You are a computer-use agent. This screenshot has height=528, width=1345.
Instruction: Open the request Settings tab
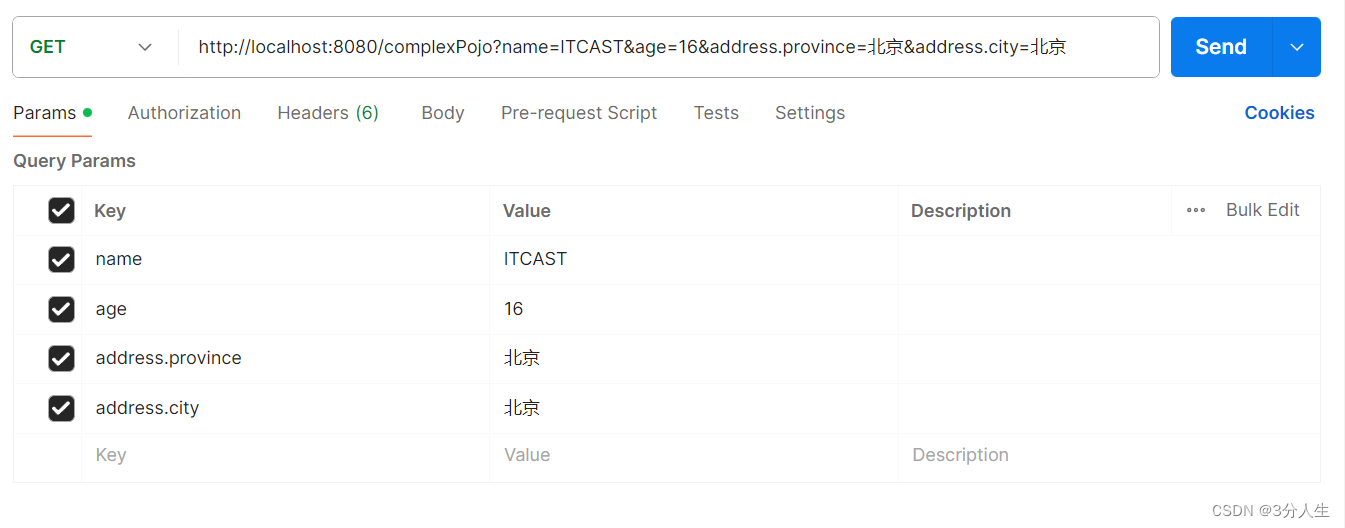pos(810,113)
